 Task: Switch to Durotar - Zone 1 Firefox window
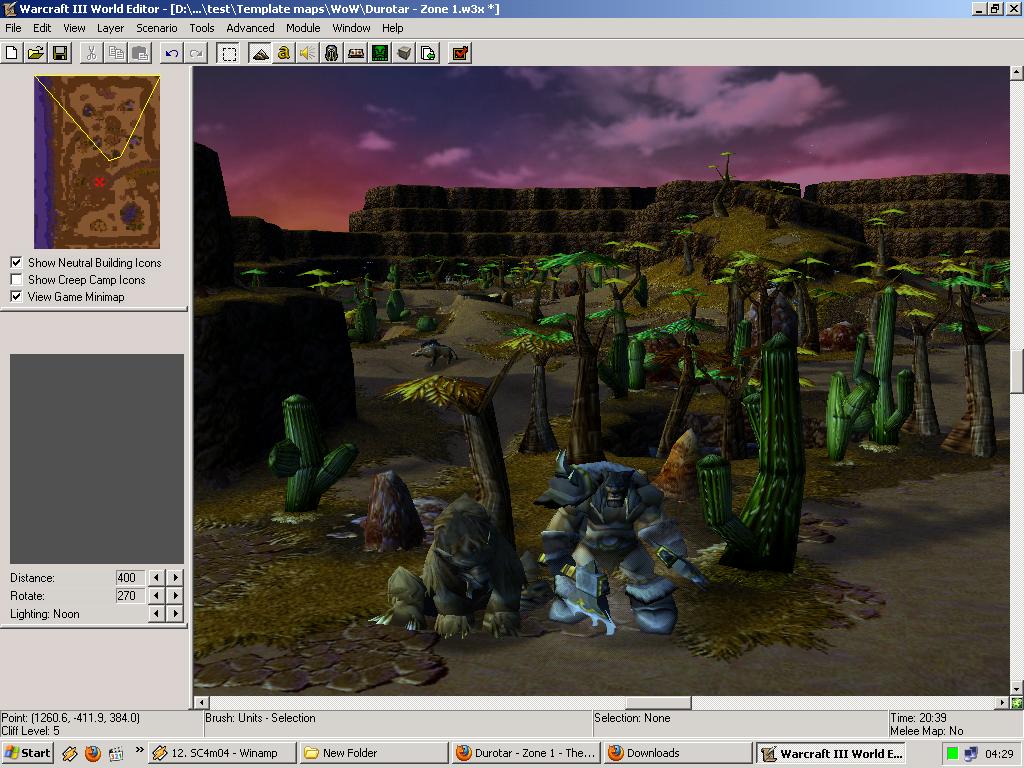tap(526, 753)
